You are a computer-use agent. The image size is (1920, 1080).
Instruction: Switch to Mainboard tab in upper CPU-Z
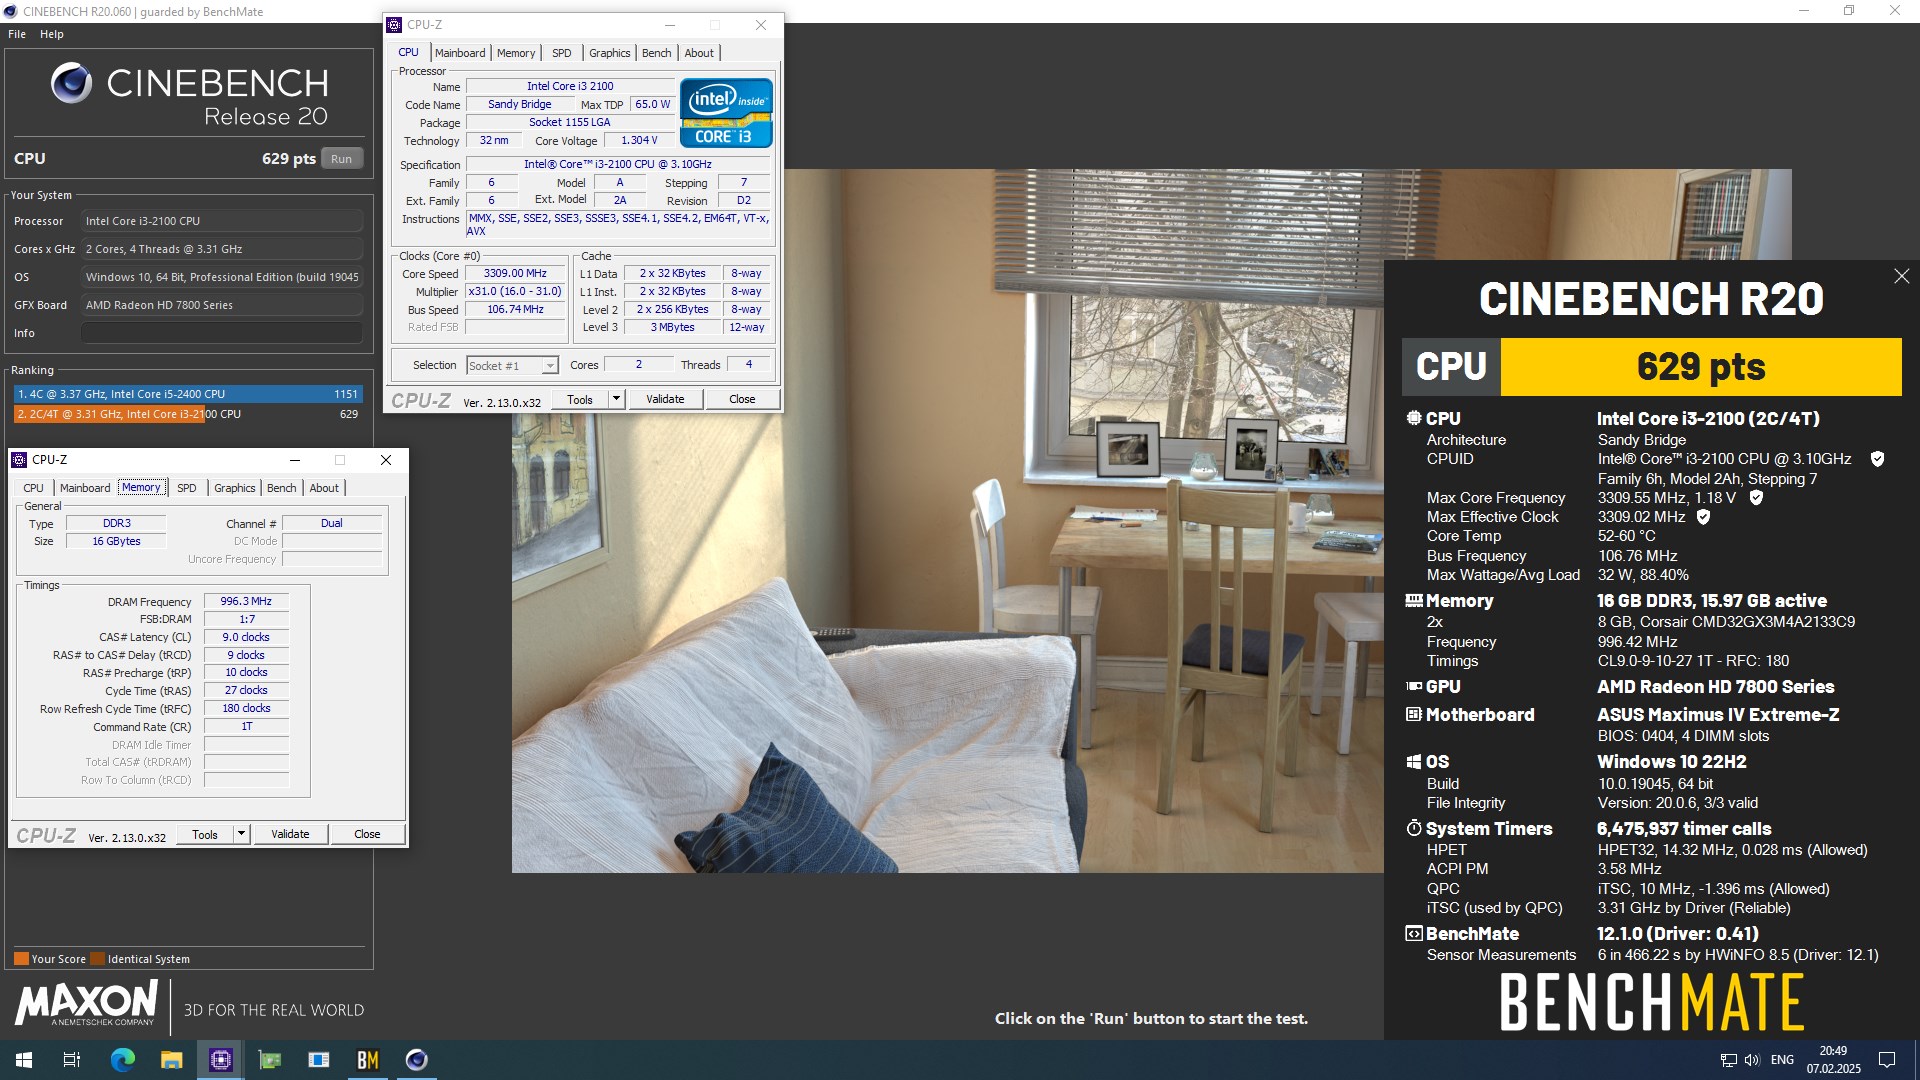[460, 53]
